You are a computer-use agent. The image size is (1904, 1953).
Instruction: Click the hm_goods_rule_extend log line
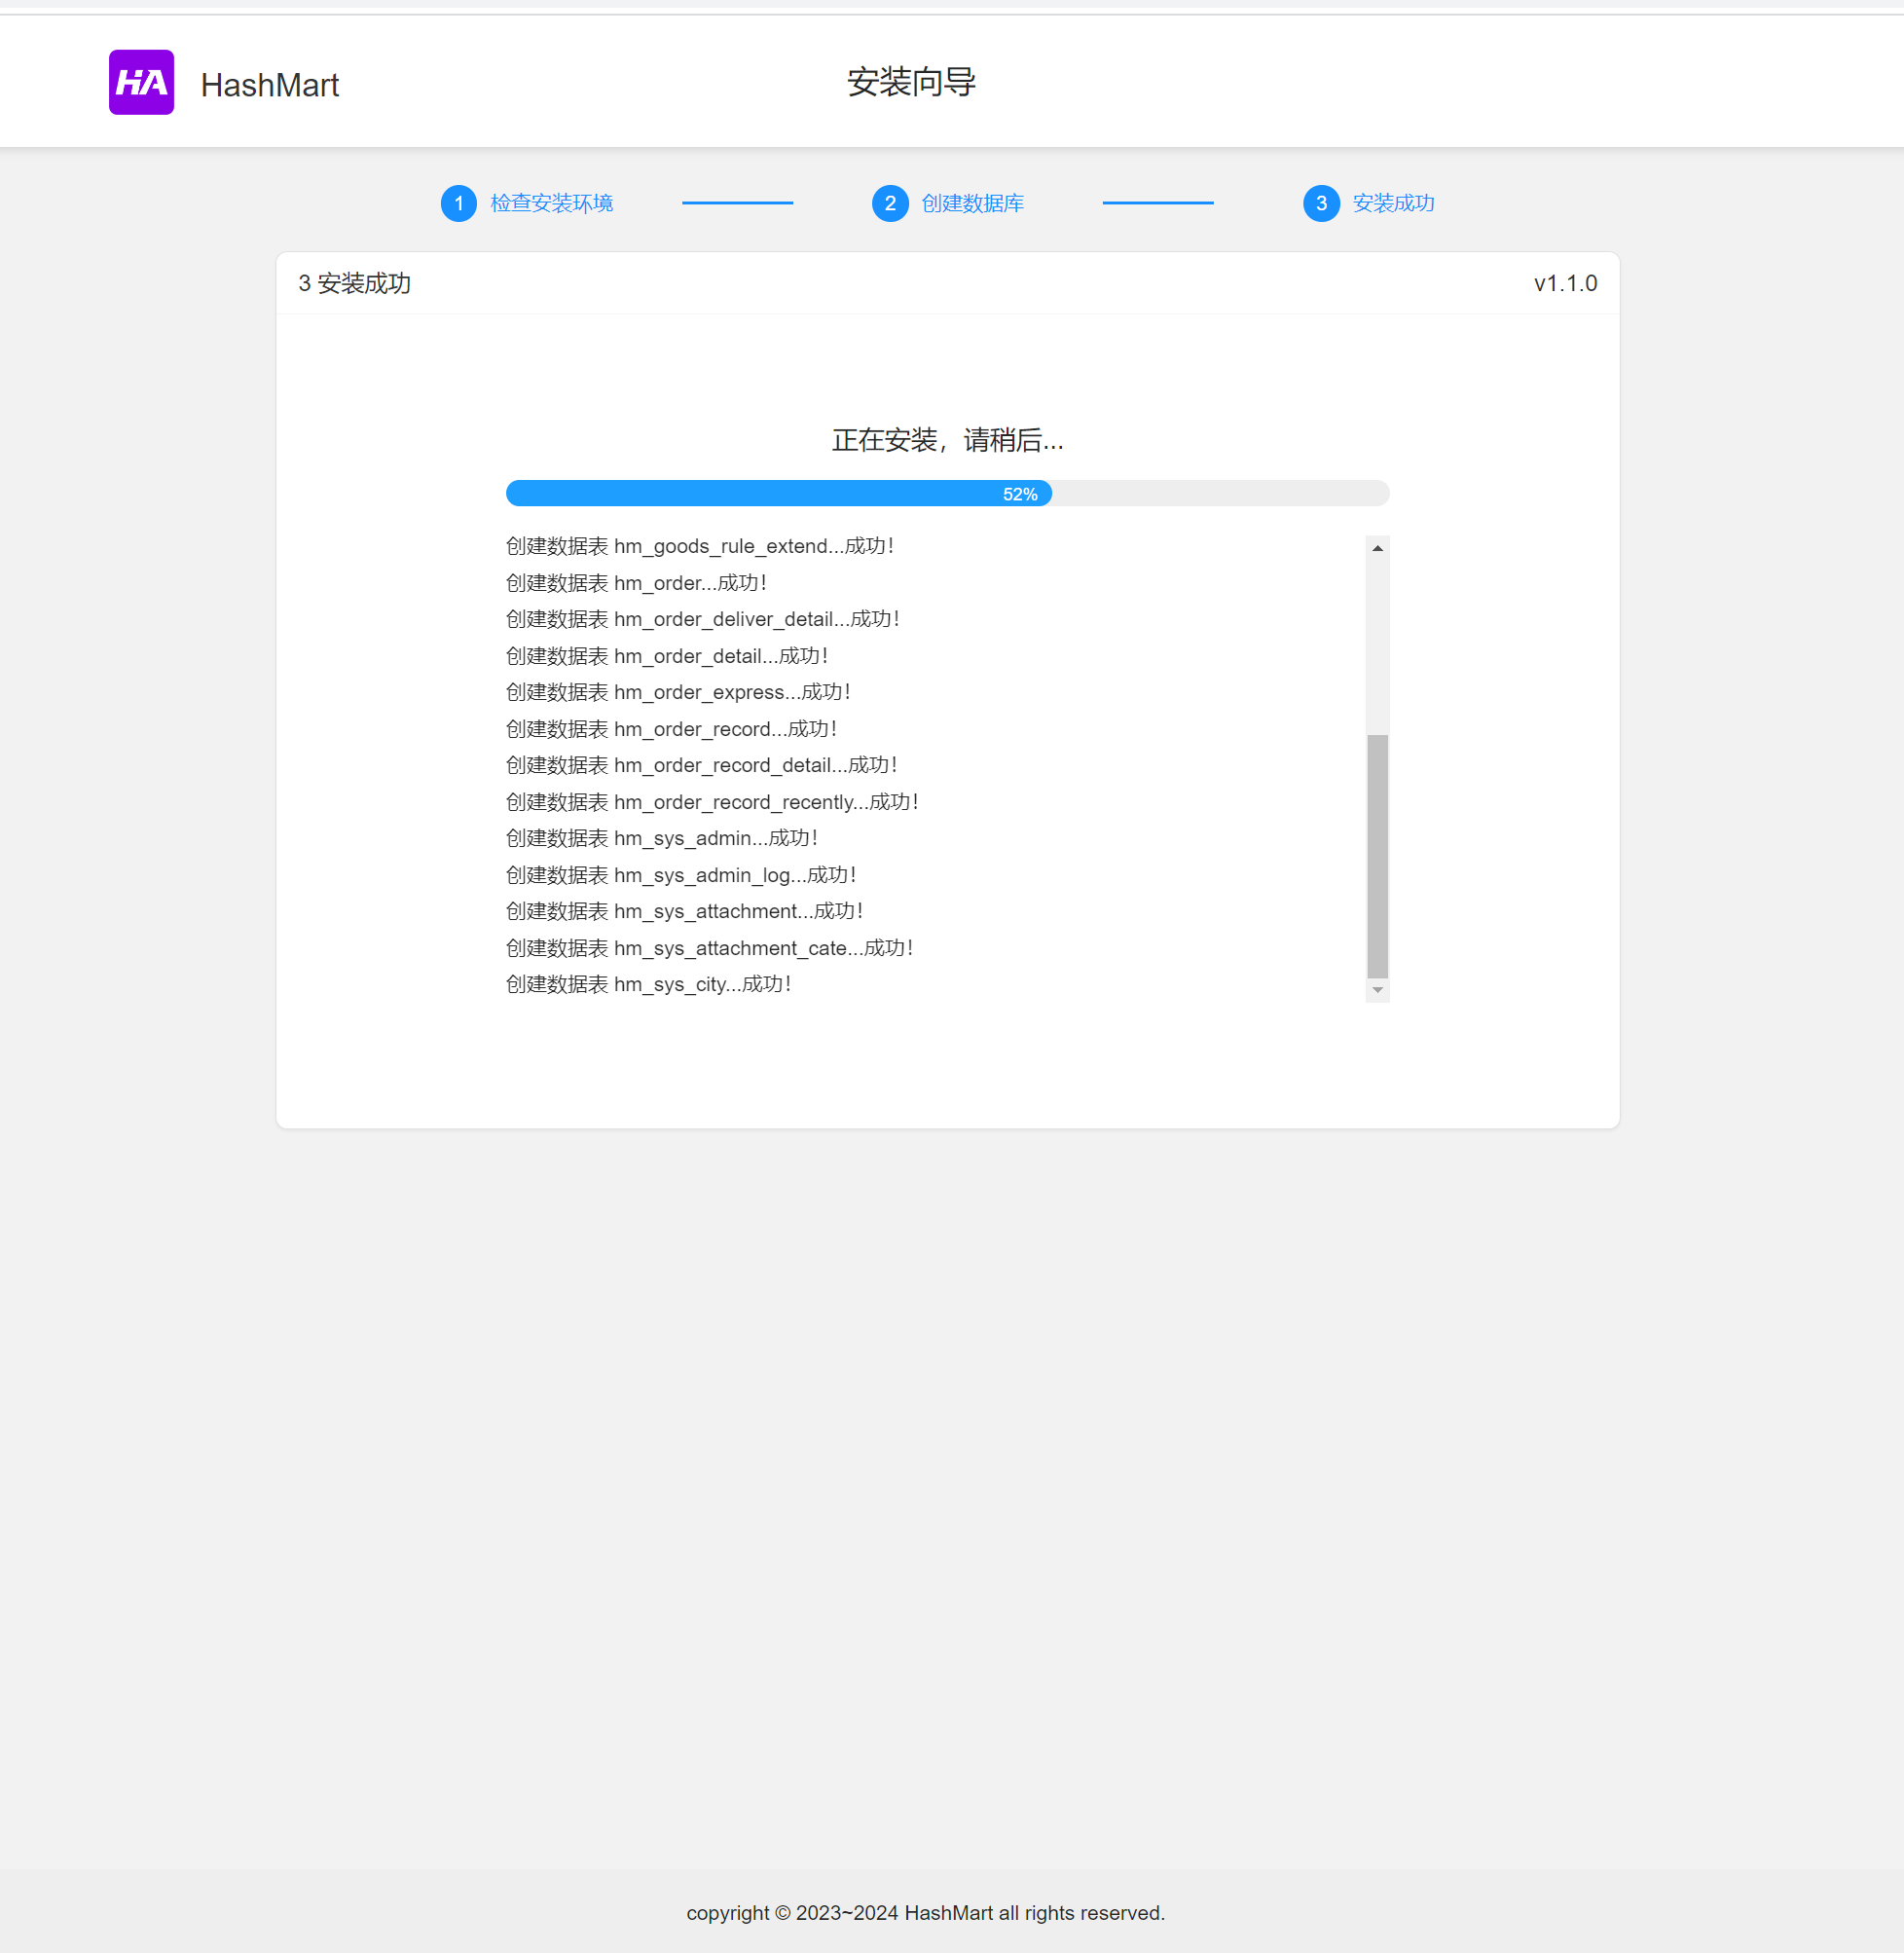click(699, 546)
